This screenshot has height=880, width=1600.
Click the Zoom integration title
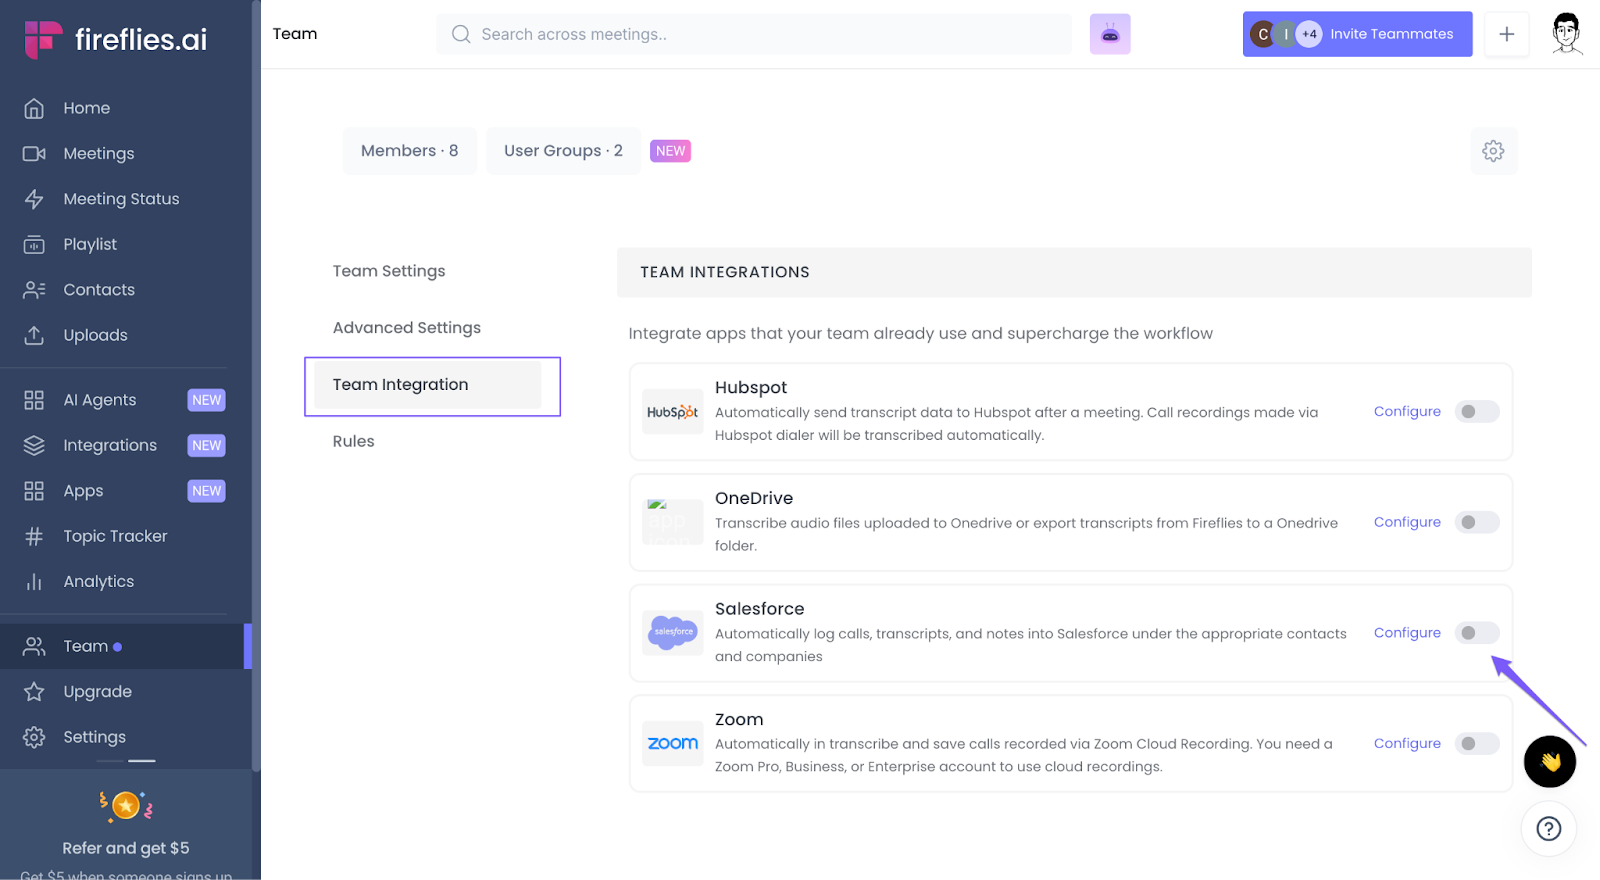[x=739, y=720]
